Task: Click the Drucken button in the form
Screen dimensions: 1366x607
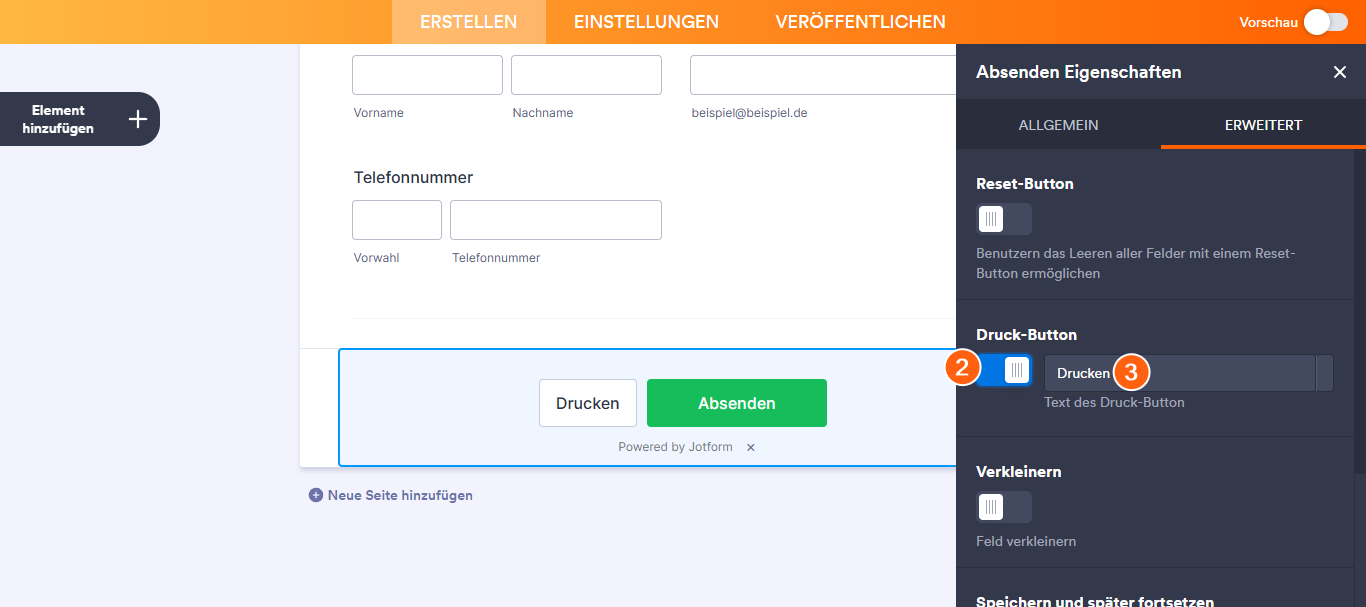Action: click(588, 403)
